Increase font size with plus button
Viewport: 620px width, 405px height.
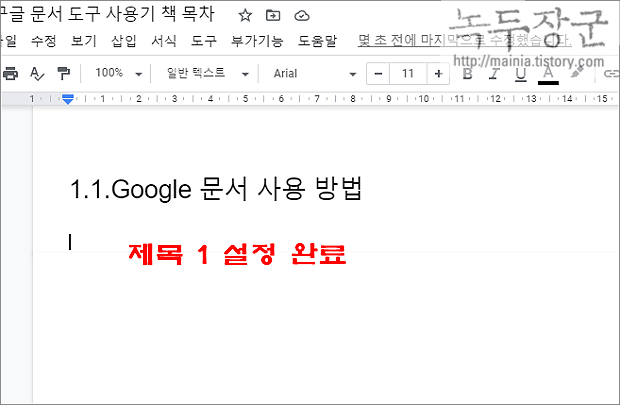tap(438, 74)
